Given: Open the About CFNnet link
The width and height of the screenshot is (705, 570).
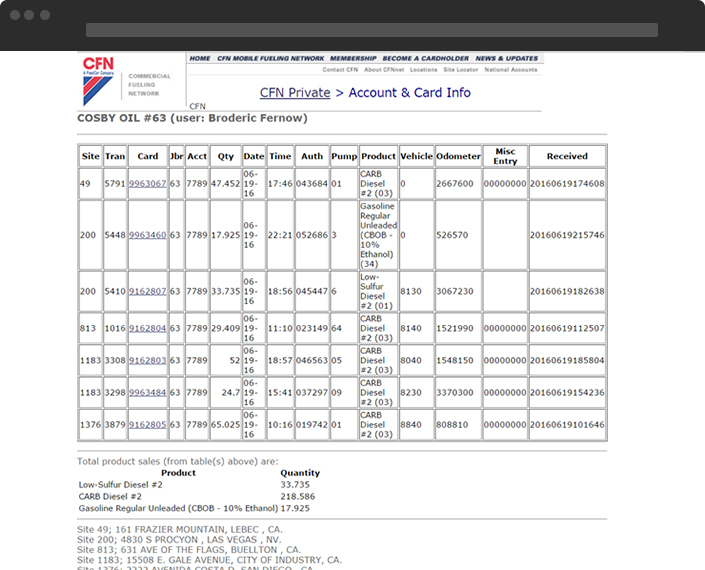Looking at the screenshot, I should click(x=384, y=70).
